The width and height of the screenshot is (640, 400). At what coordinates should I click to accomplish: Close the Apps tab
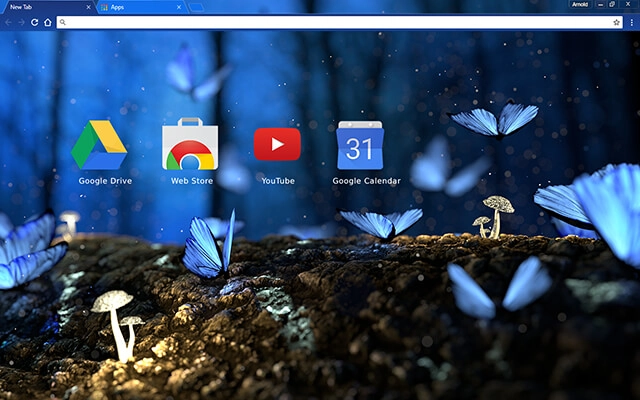coord(179,7)
